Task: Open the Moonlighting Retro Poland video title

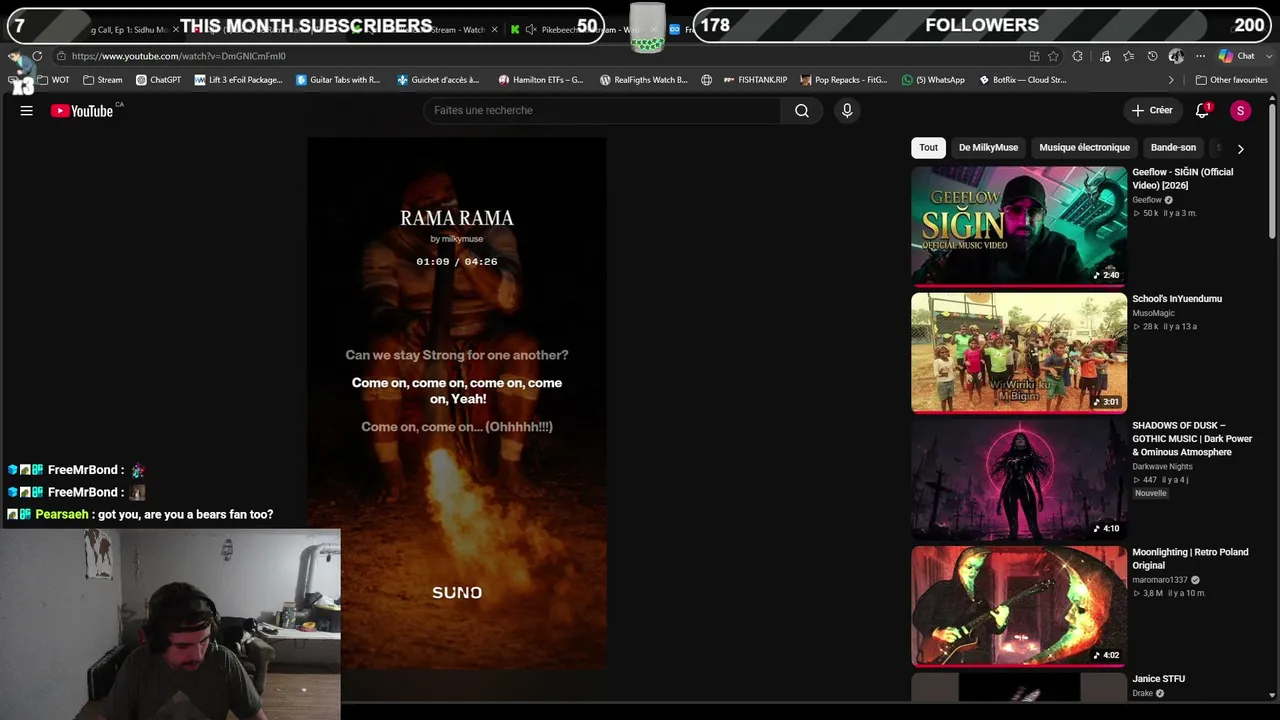Action: [x=1190, y=559]
